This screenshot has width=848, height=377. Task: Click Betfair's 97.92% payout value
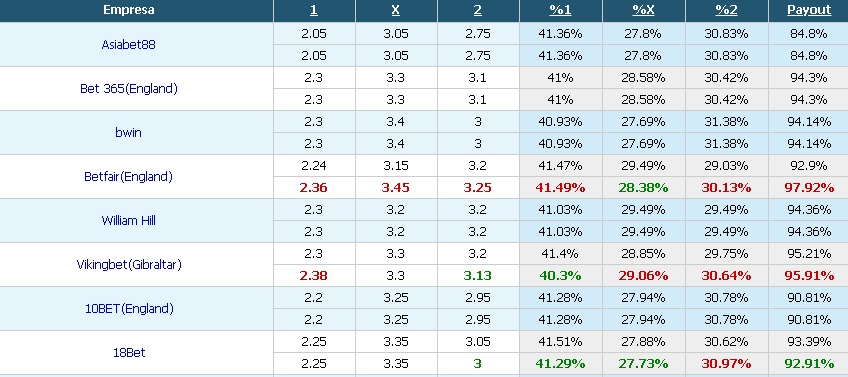click(809, 188)
